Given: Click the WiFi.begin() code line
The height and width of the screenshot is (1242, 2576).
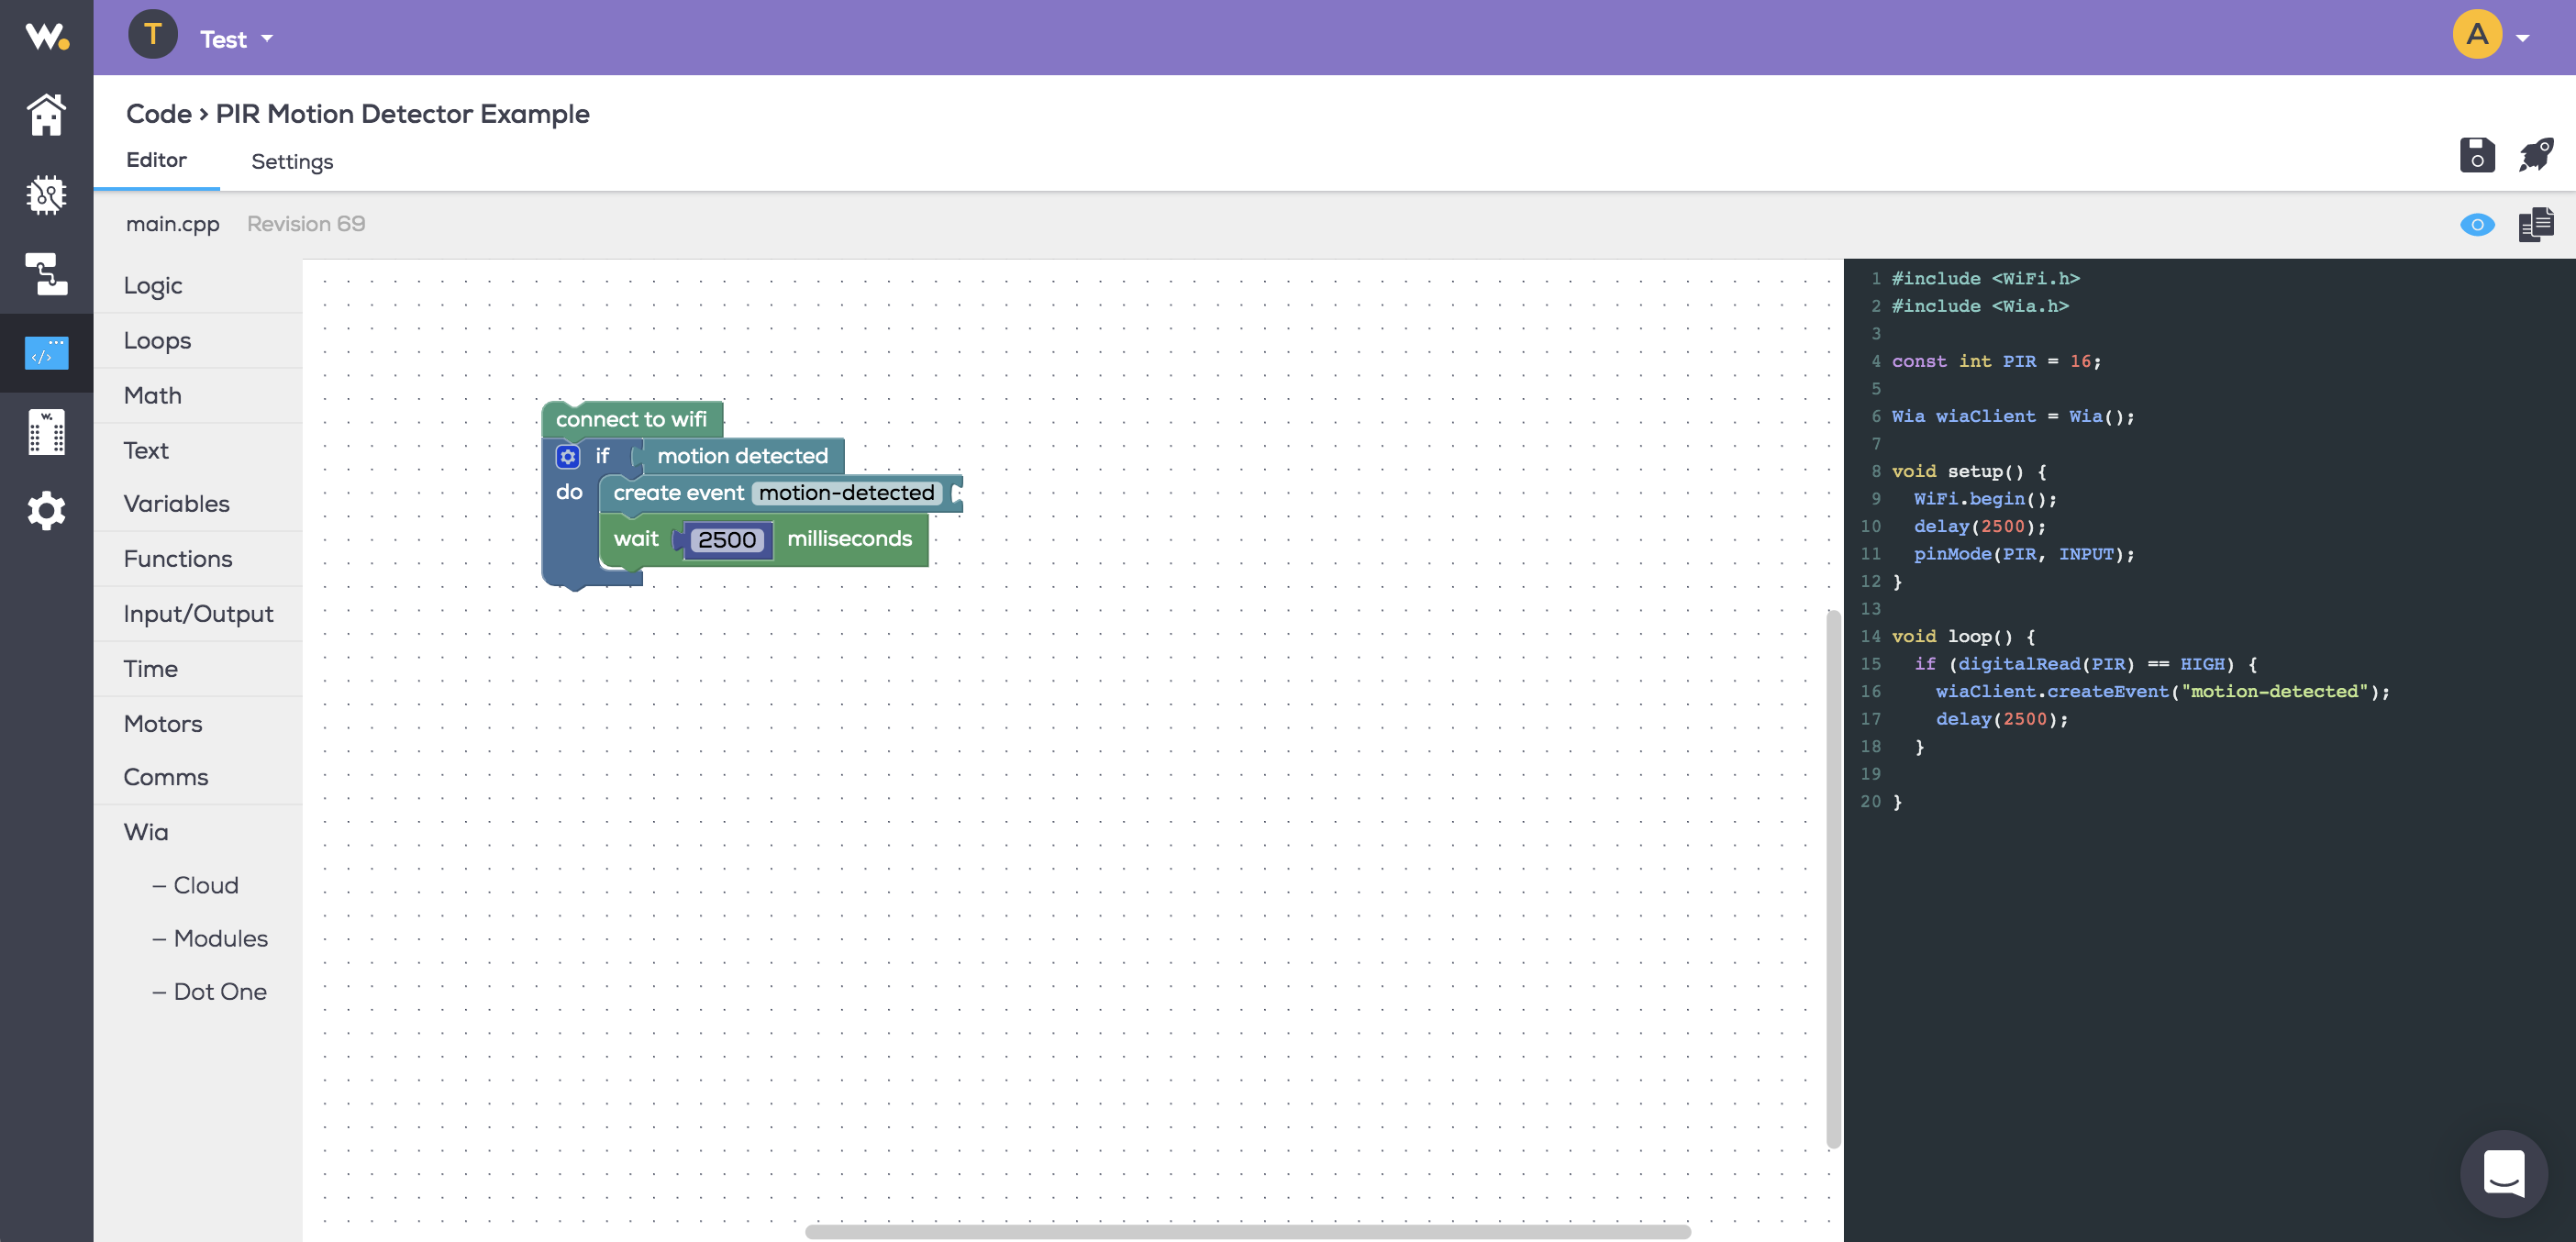Looking at the screenshot, I should (x=1985, y=499).
